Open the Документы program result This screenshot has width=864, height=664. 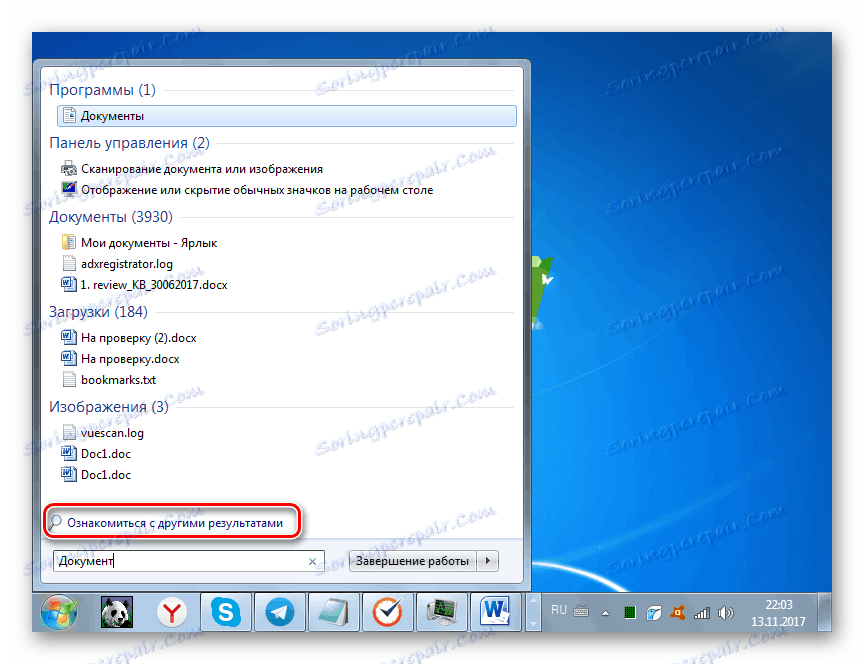[x=287, y=116]
